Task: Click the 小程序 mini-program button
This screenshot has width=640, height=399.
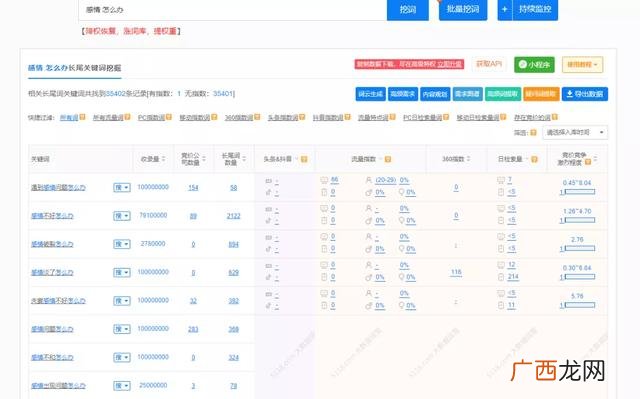Action: 534,64
